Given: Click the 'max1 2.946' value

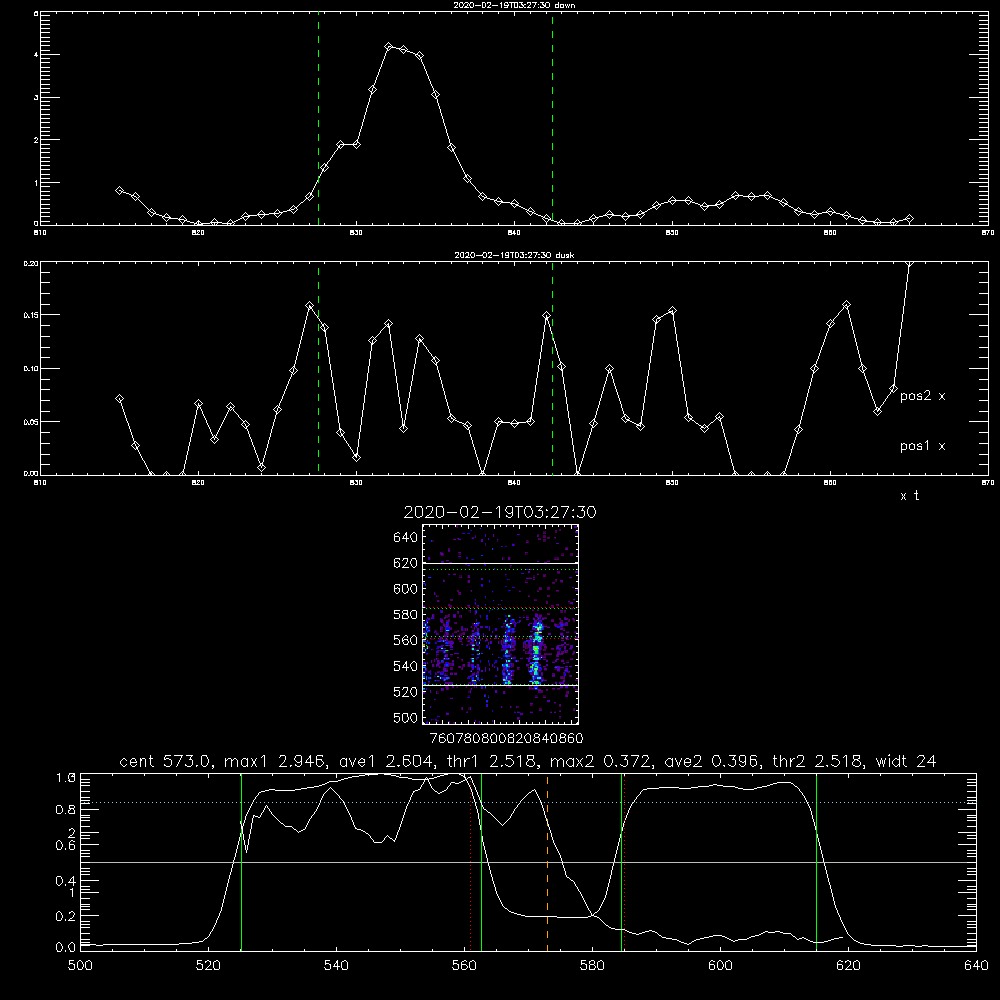Looking at the screenshot, I should click(x=274, y=761).
